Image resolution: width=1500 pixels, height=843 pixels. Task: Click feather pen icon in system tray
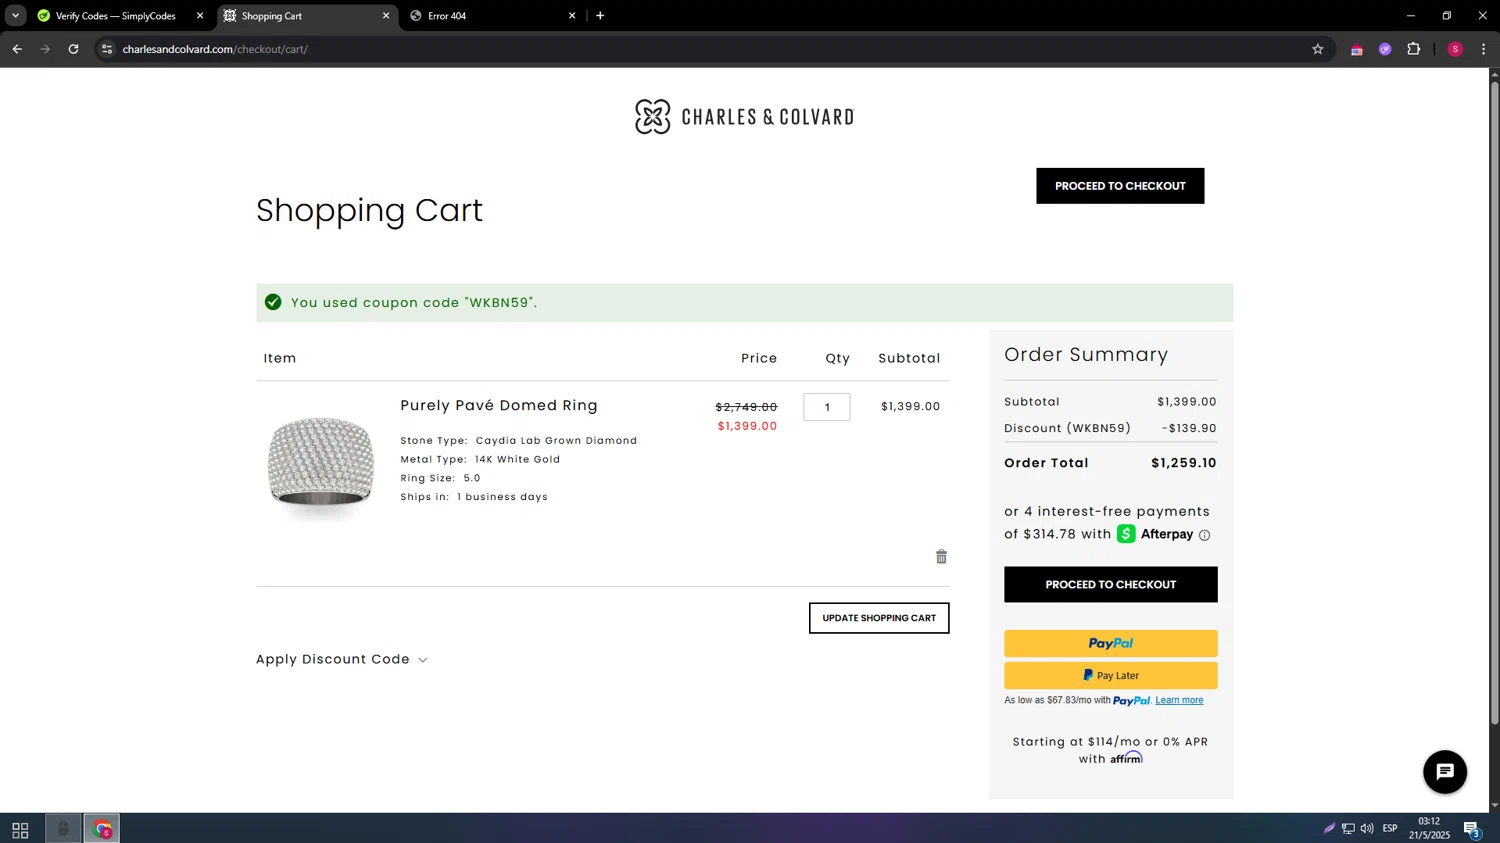(1329, 829)
